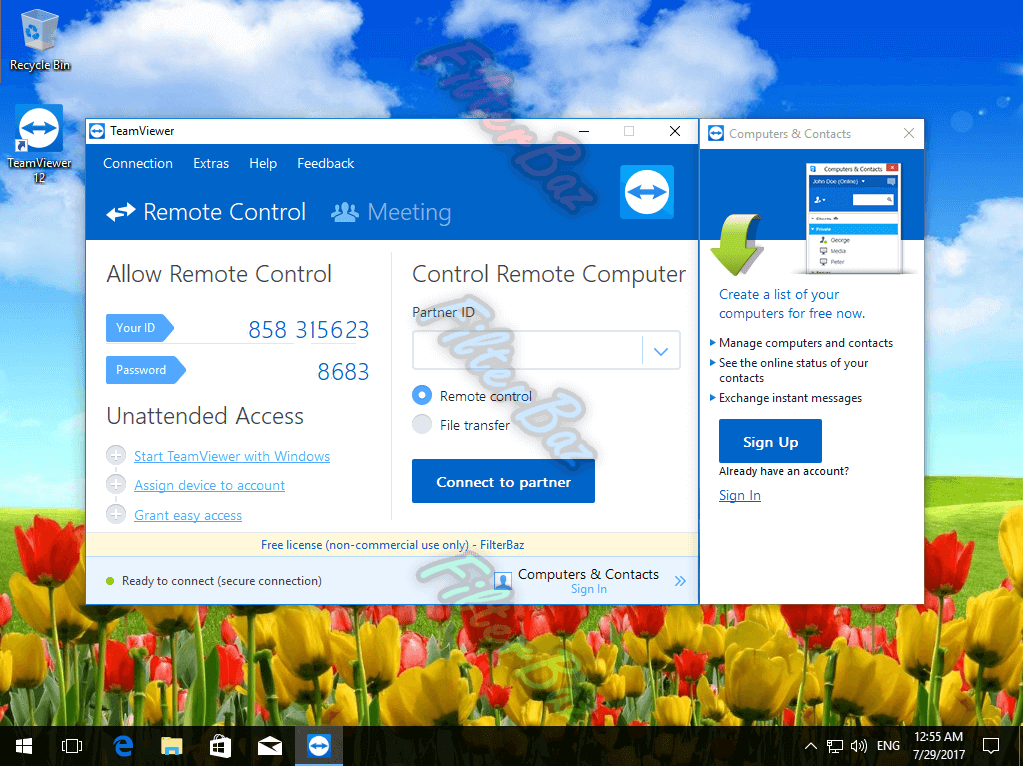Click the plus icon beside Grant easy access
The height and width of the screenshot is (766, 1023).
pos(116,515)
